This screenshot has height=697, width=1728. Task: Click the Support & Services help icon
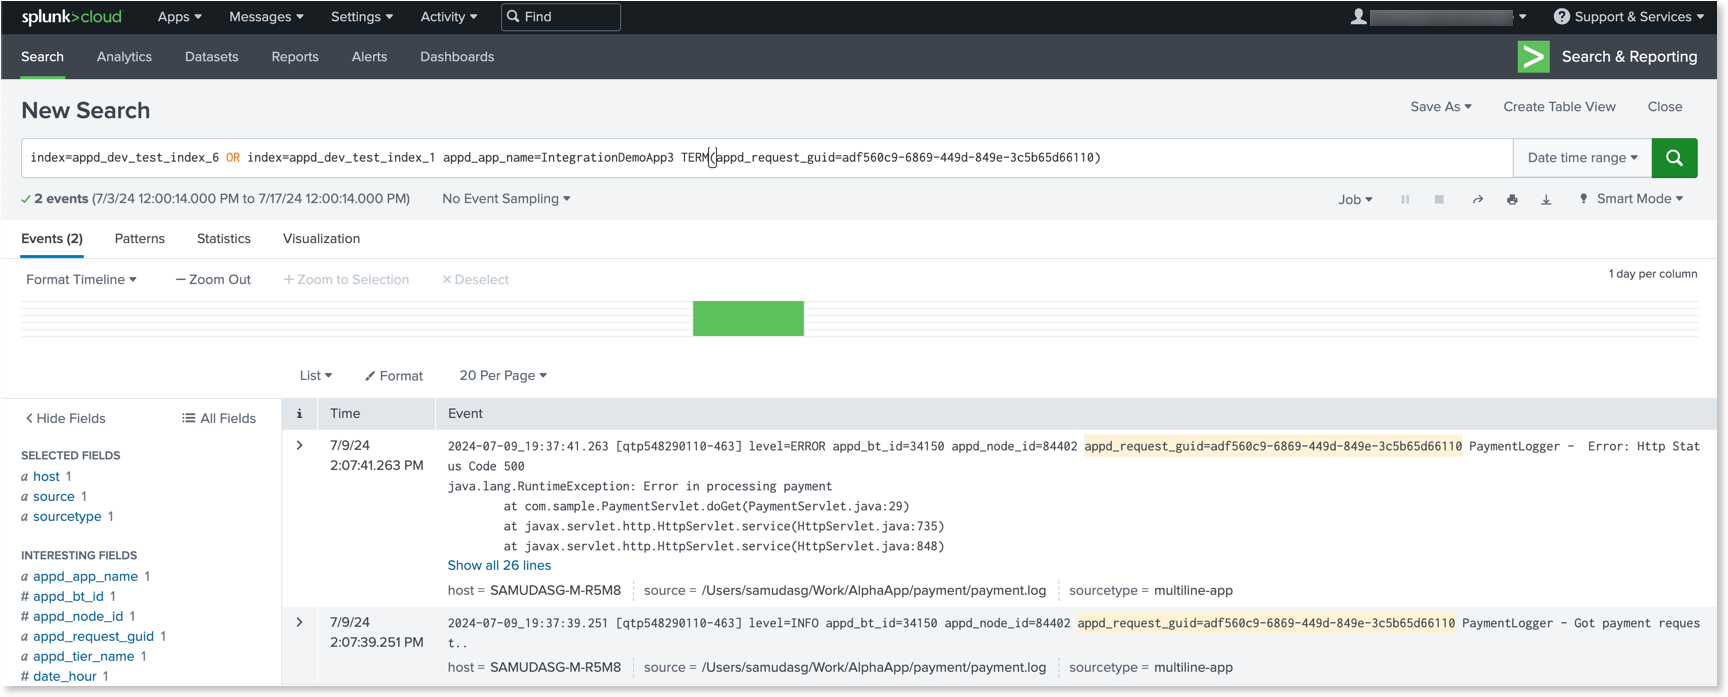1561,17
